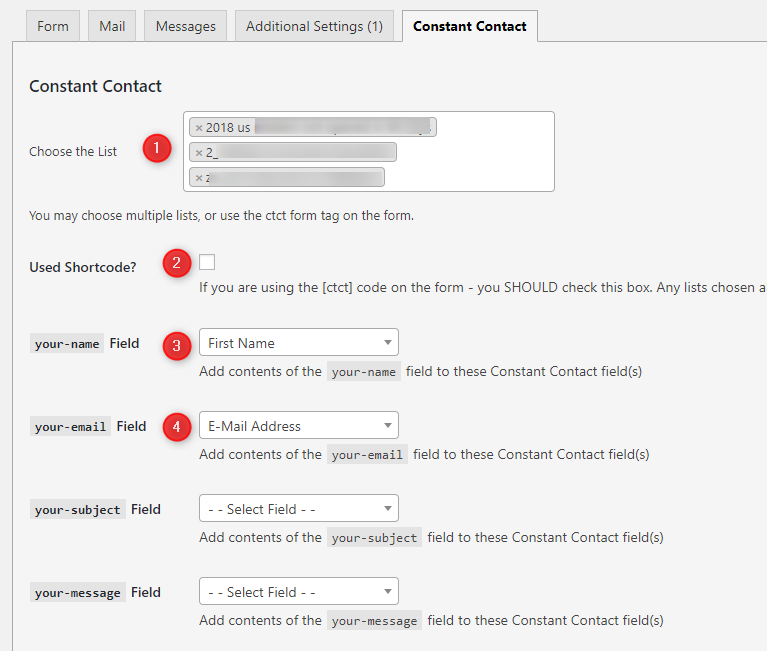Click the 'Constant Contact' section heading
Viewport: 767px width, 651px height.
pos(95,86)
